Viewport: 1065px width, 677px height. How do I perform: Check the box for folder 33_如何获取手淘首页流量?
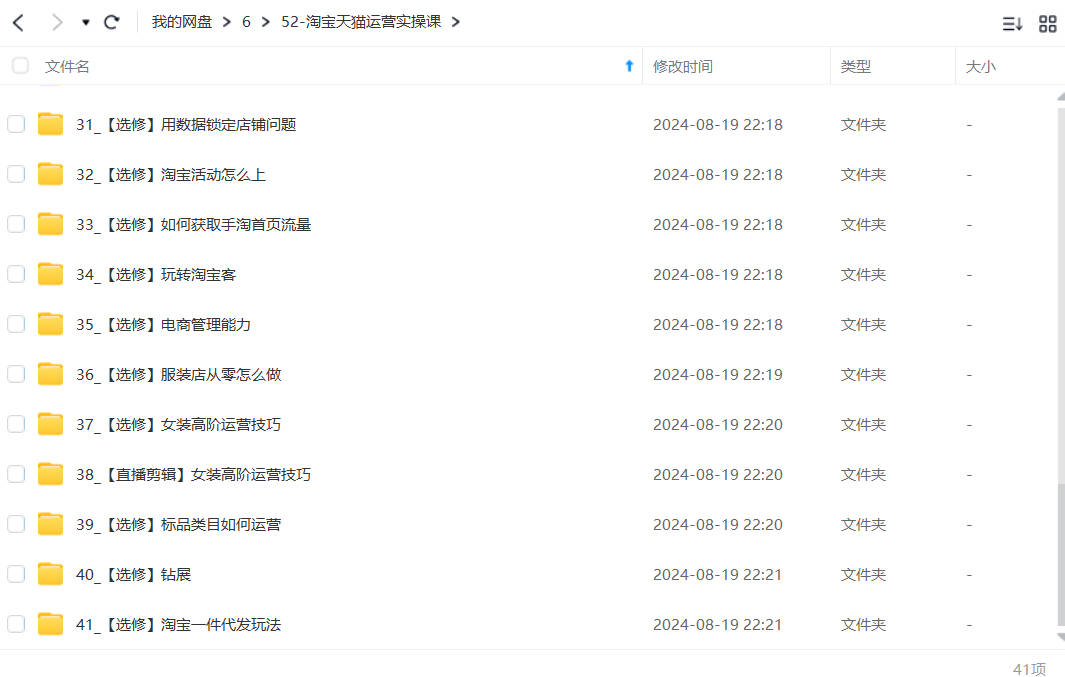pos(16,223)
